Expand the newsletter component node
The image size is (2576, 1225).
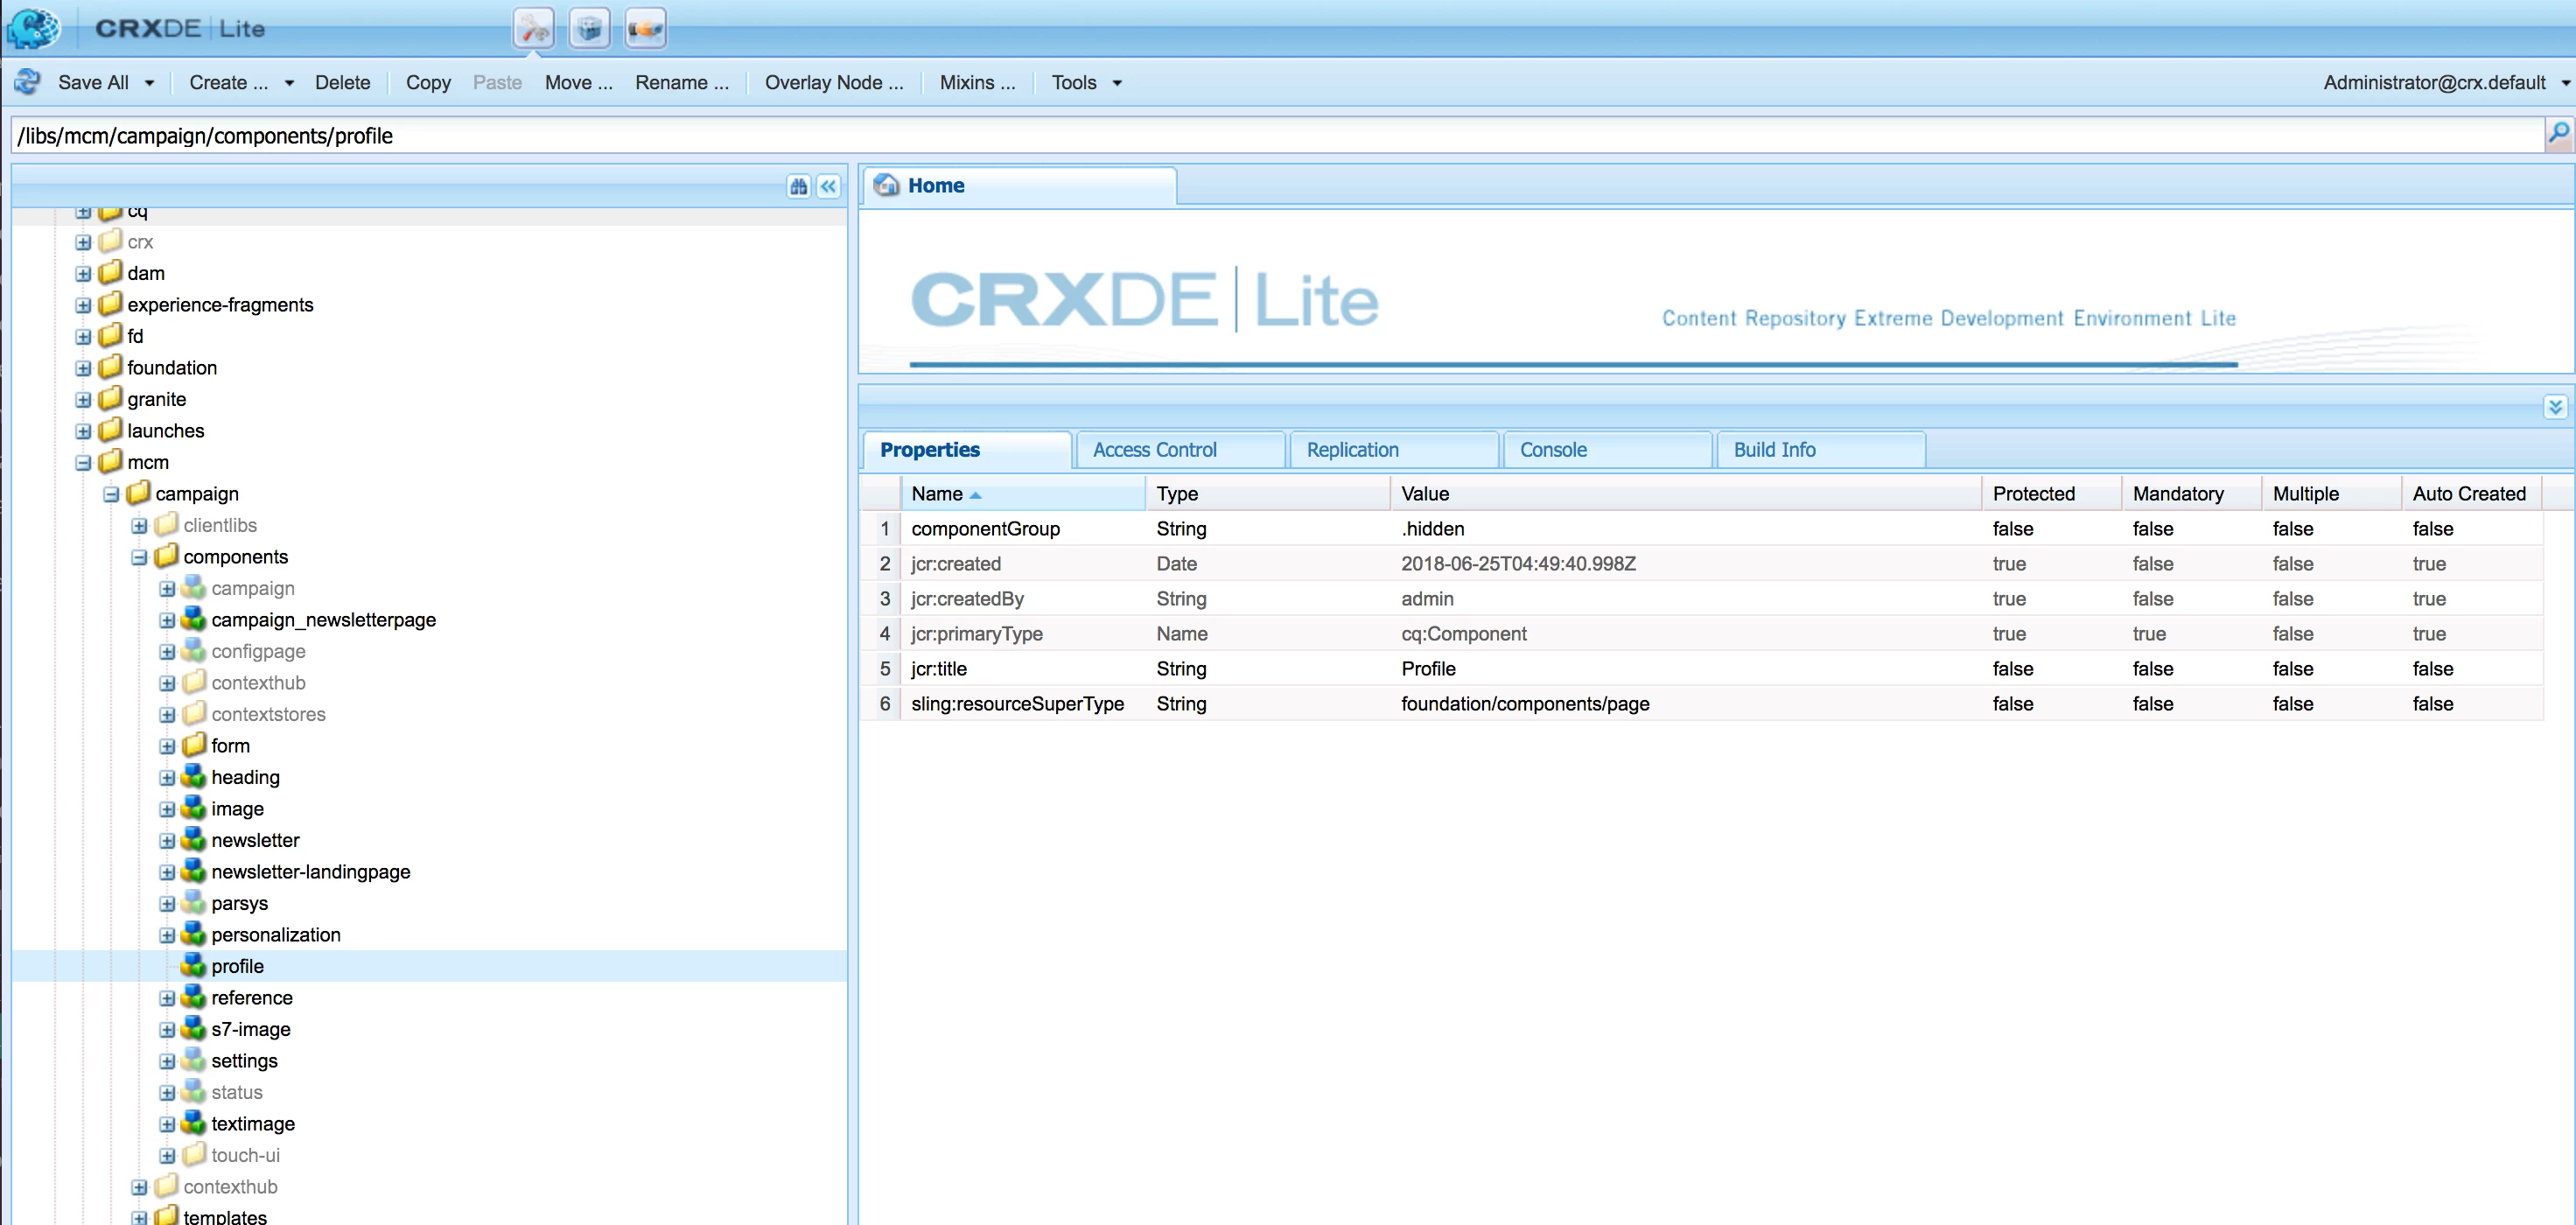tap(167, 841)
